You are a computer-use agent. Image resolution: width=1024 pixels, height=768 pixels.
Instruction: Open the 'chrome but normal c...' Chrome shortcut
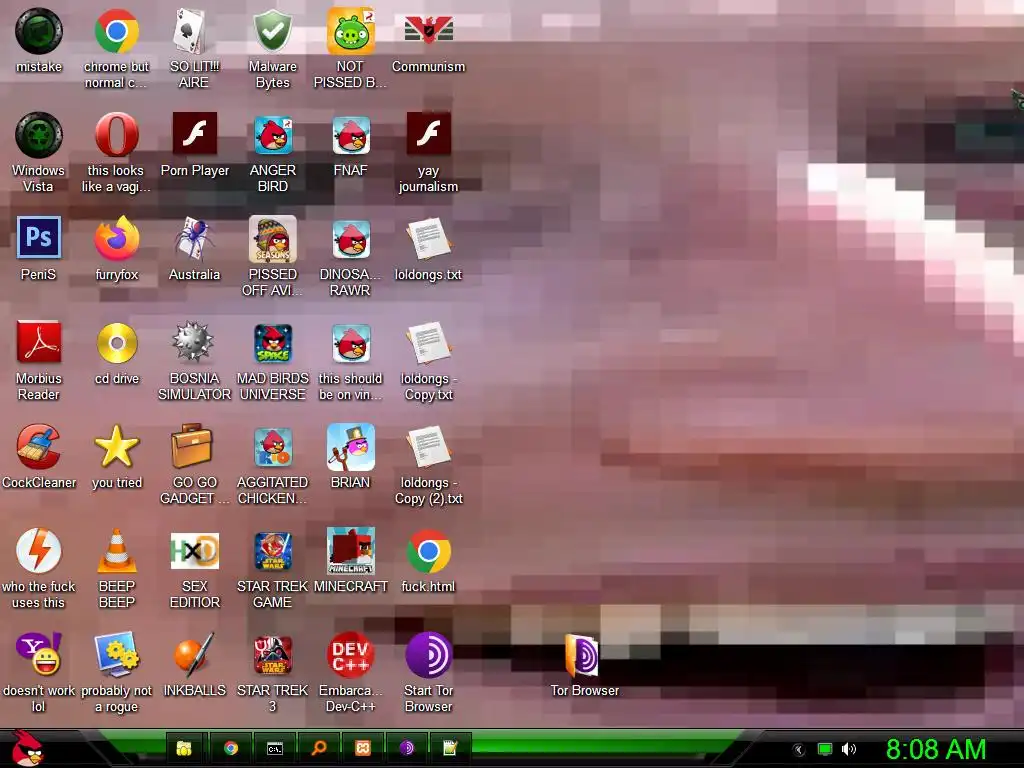[116, 31]
